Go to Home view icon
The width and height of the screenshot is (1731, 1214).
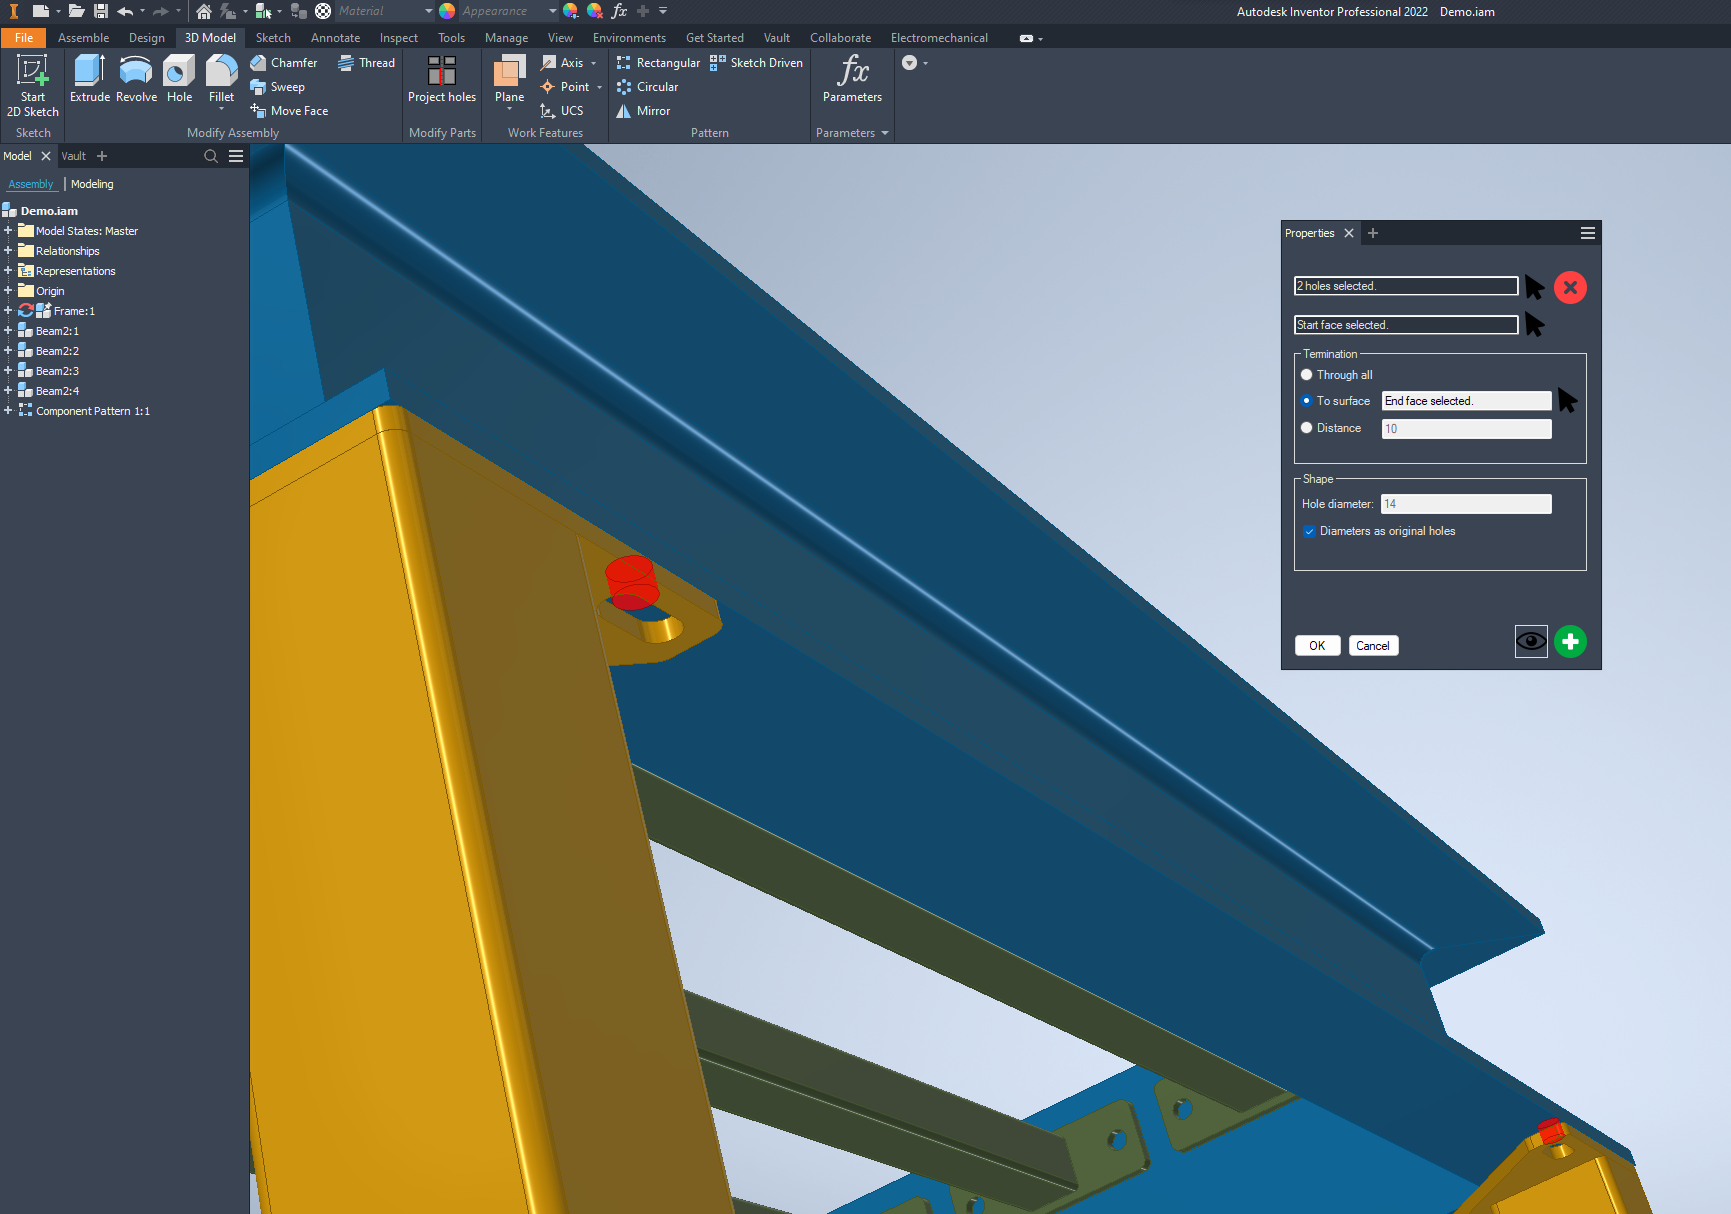(x=204, y=12)
